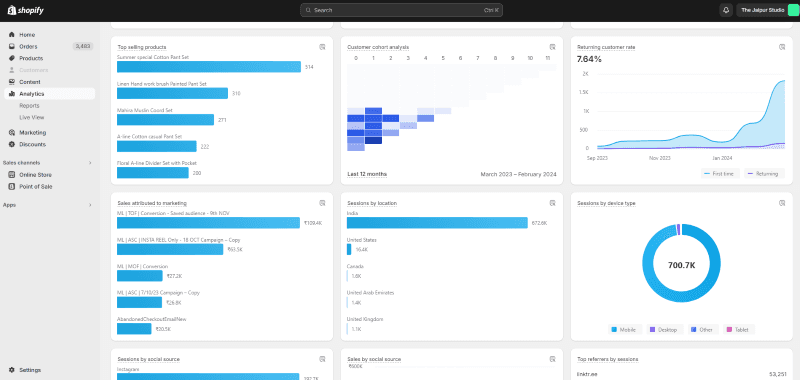Image resolution: width=800 pixels, height=380 pixels.
Task: Click Last 12 months cohort range
Action: (x=367, y=174)
